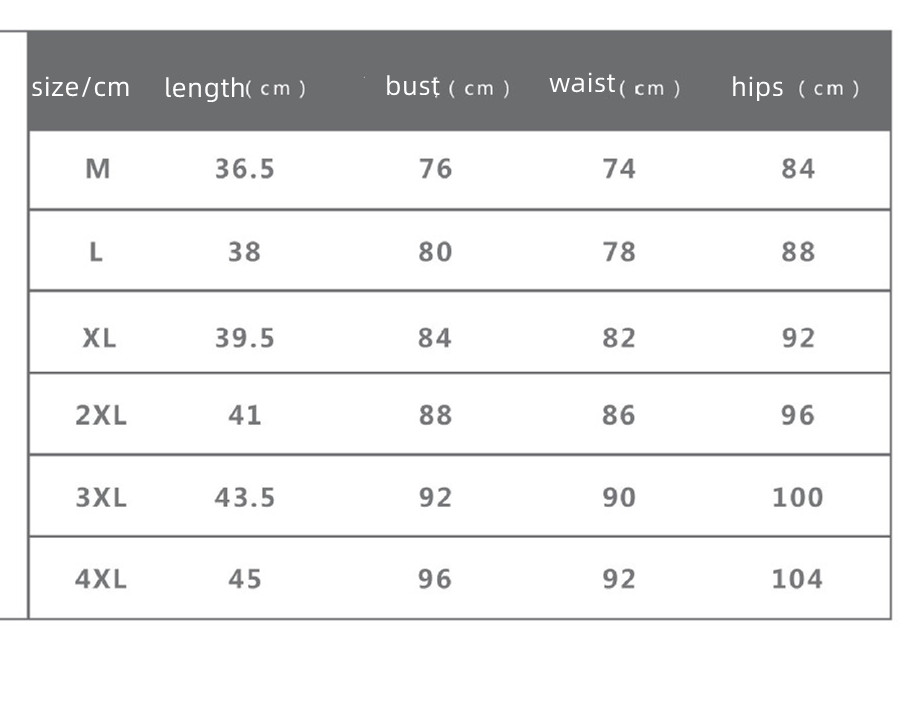This screenshot has width=922, height=714.
Task: Click the waist (cm) column header
Action: [614, 85]
